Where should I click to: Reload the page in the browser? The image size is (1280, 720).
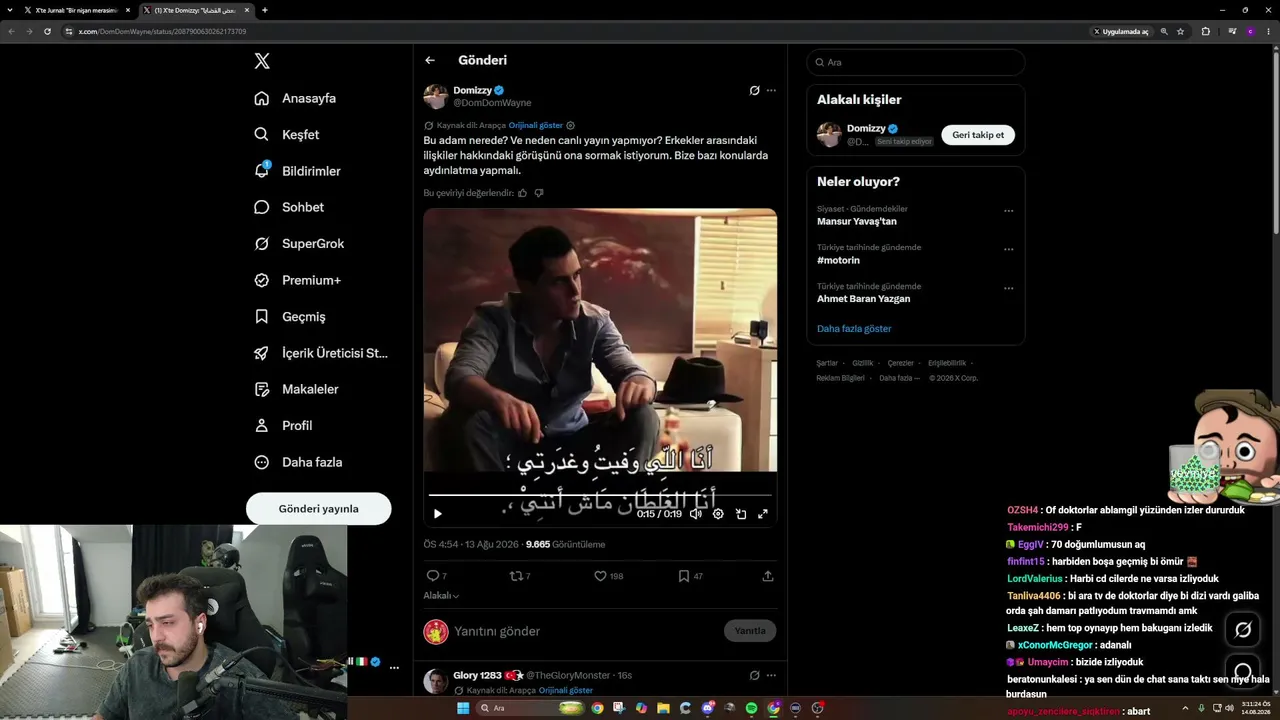tap(47, 31)
